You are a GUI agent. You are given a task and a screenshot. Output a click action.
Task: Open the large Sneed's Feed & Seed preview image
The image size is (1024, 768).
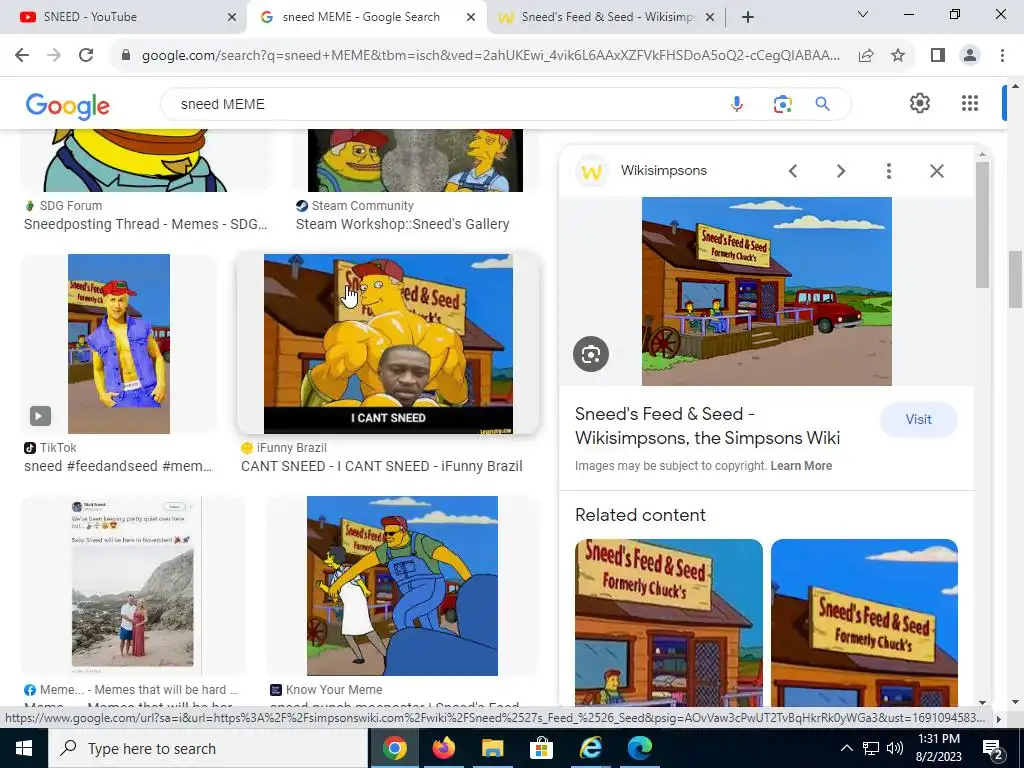[x=767, y=291]
